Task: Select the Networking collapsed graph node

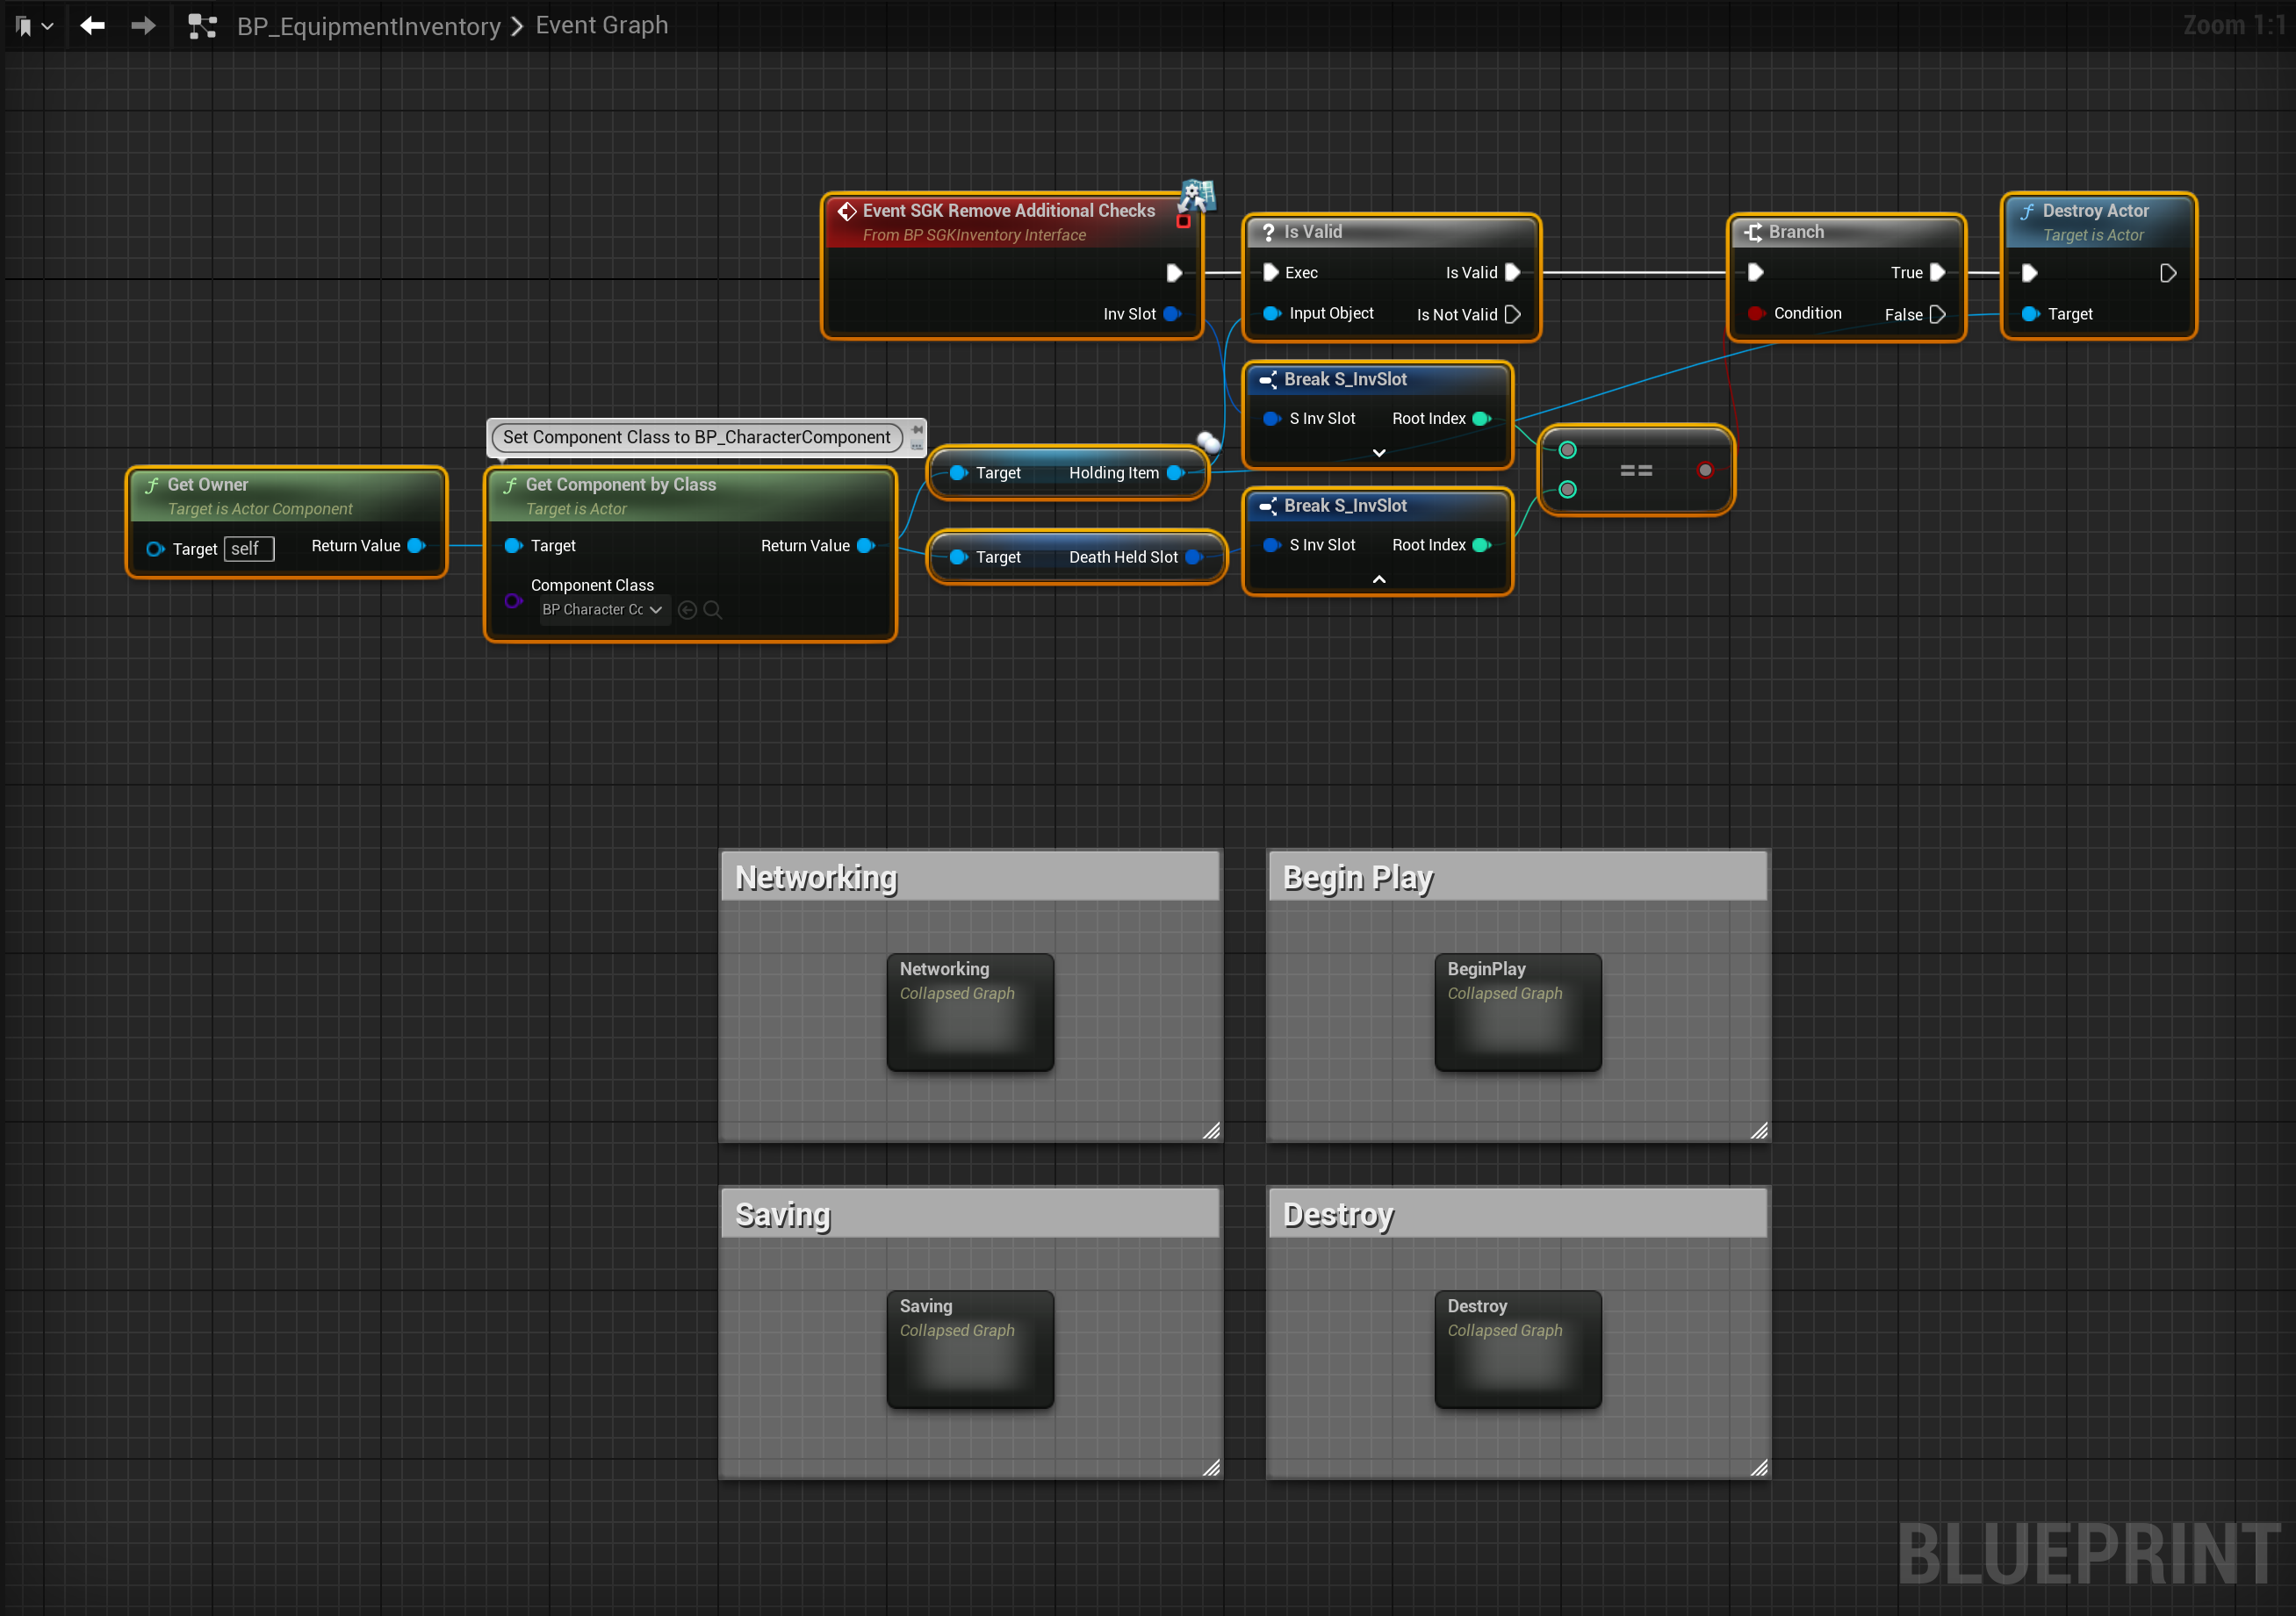Action: (969, 1011)
